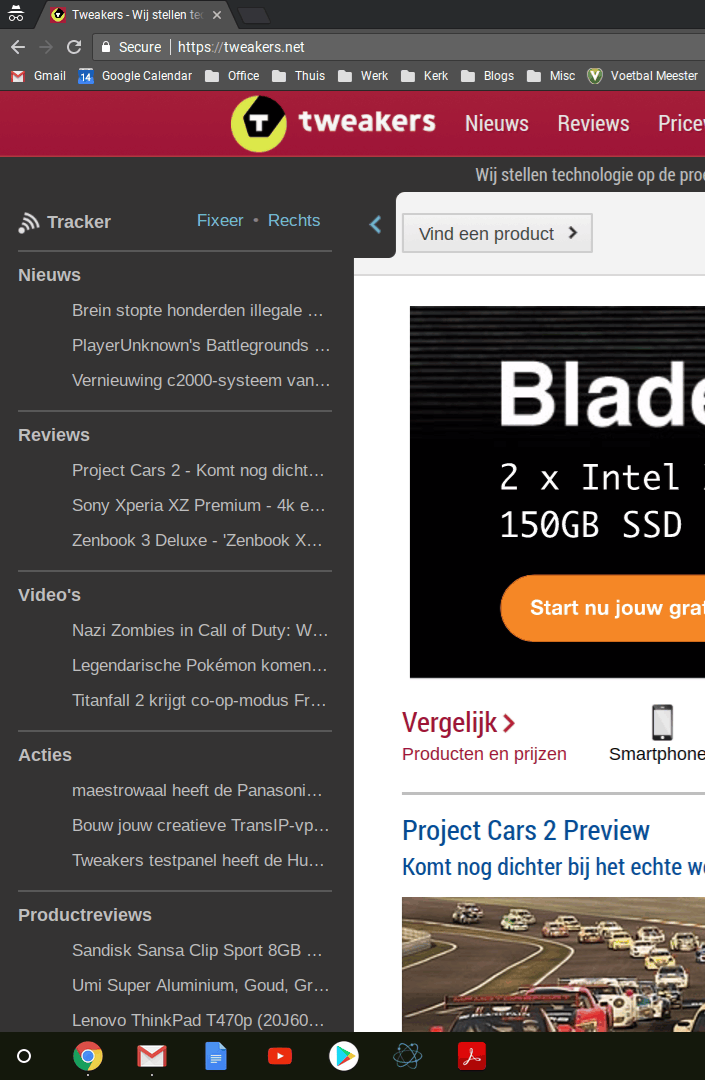Toggle Fixeer to pin the tracker

coord(220,221)
